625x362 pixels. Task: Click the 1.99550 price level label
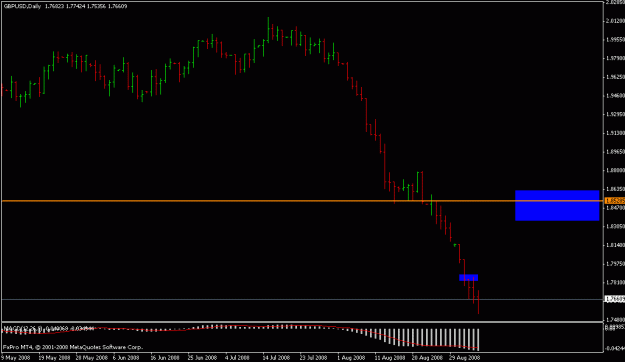pyautogui.click(x=615, y=39)
